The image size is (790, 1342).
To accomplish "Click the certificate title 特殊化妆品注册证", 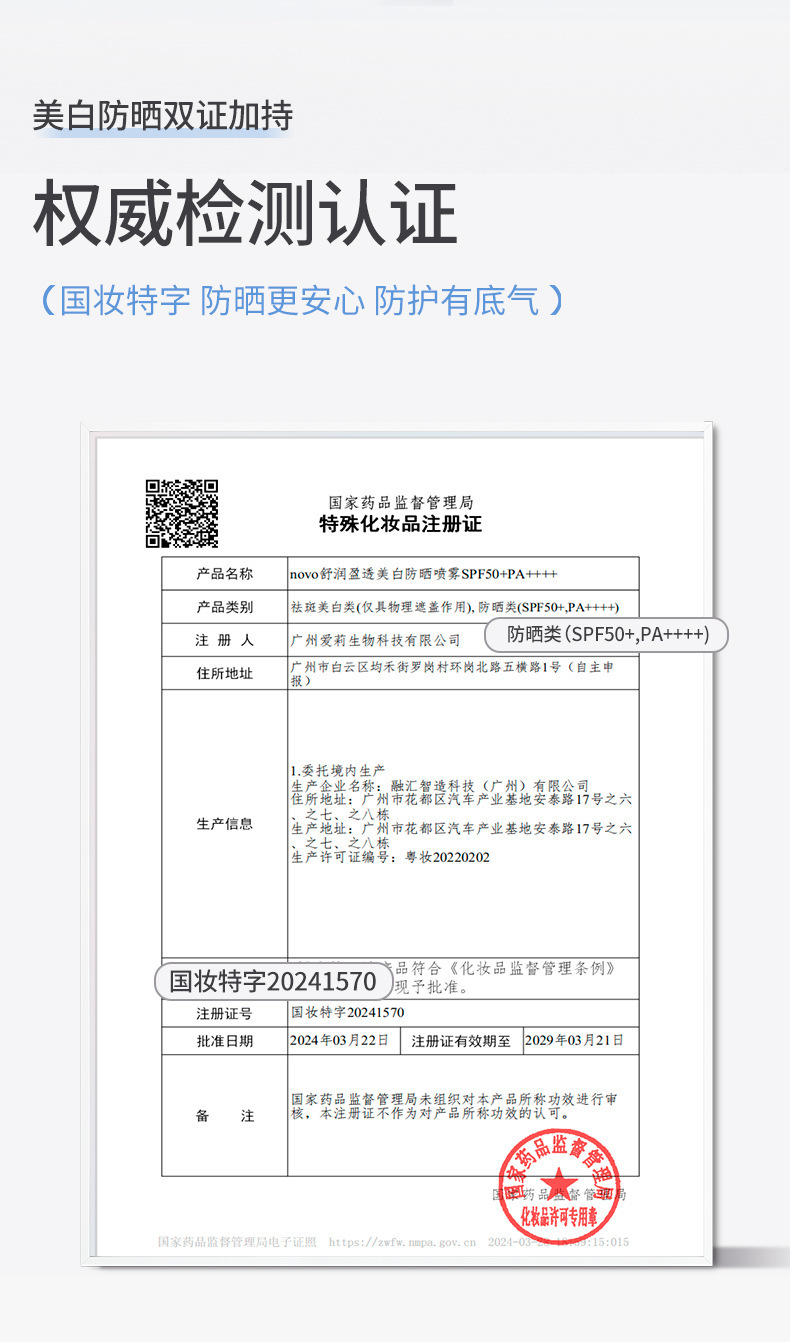I will tap(400, 524).
